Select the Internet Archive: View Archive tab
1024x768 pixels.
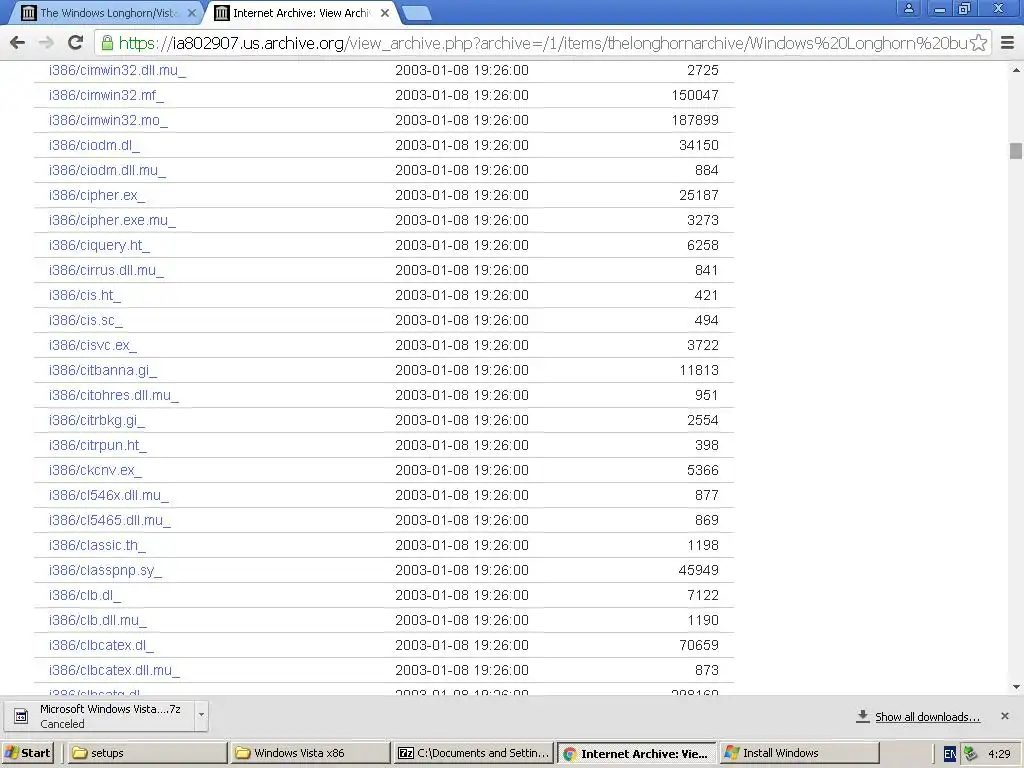[x=302, y=13]
